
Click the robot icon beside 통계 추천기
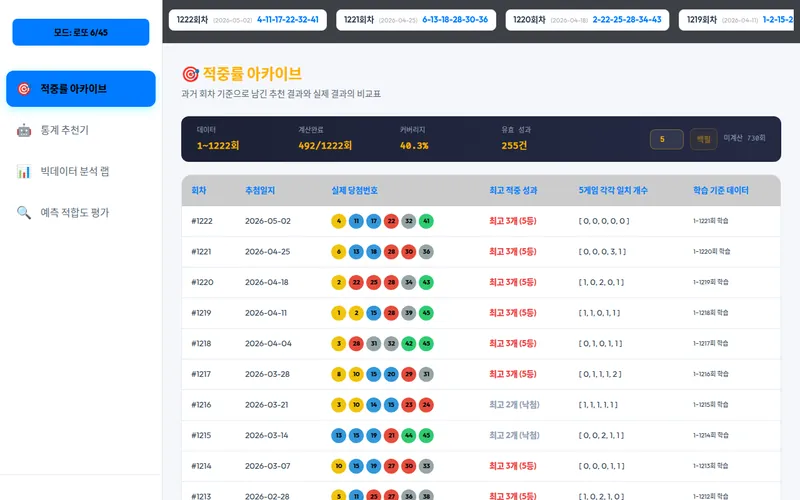(x=24, y=130)
